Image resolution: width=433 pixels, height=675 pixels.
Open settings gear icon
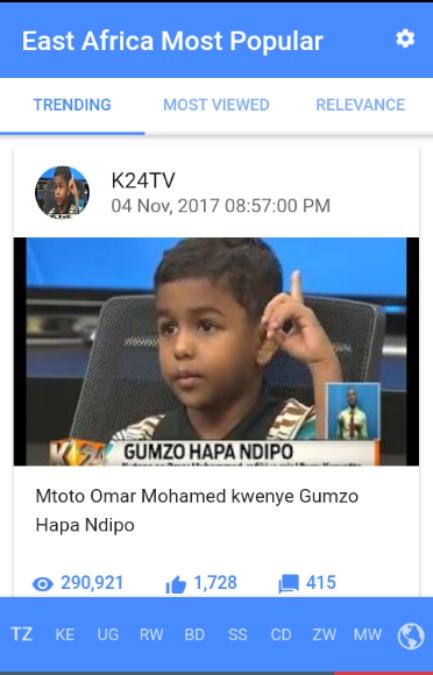point(405,39)
